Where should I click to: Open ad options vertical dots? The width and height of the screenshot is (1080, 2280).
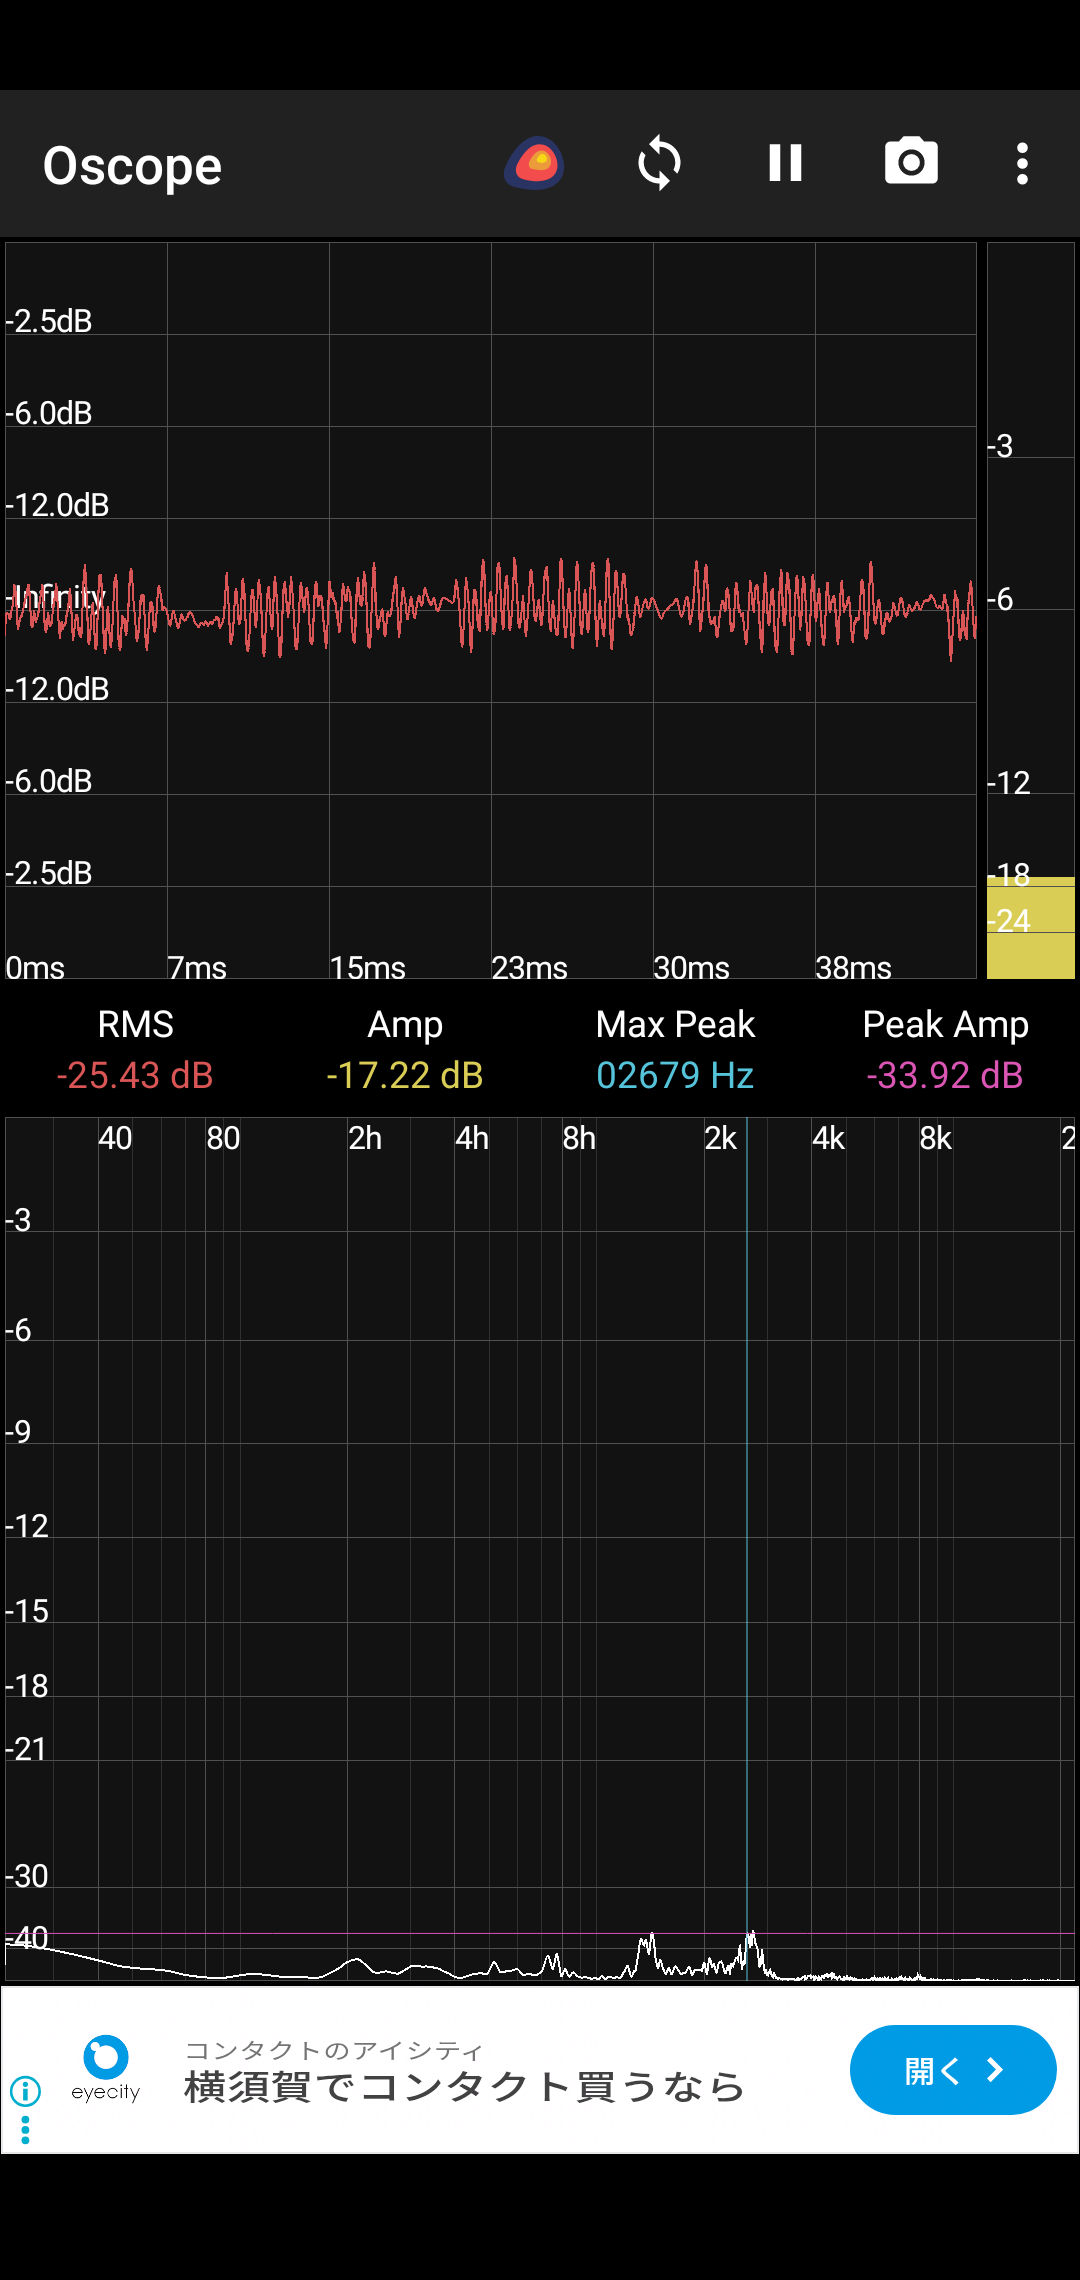click(25, 2130)
